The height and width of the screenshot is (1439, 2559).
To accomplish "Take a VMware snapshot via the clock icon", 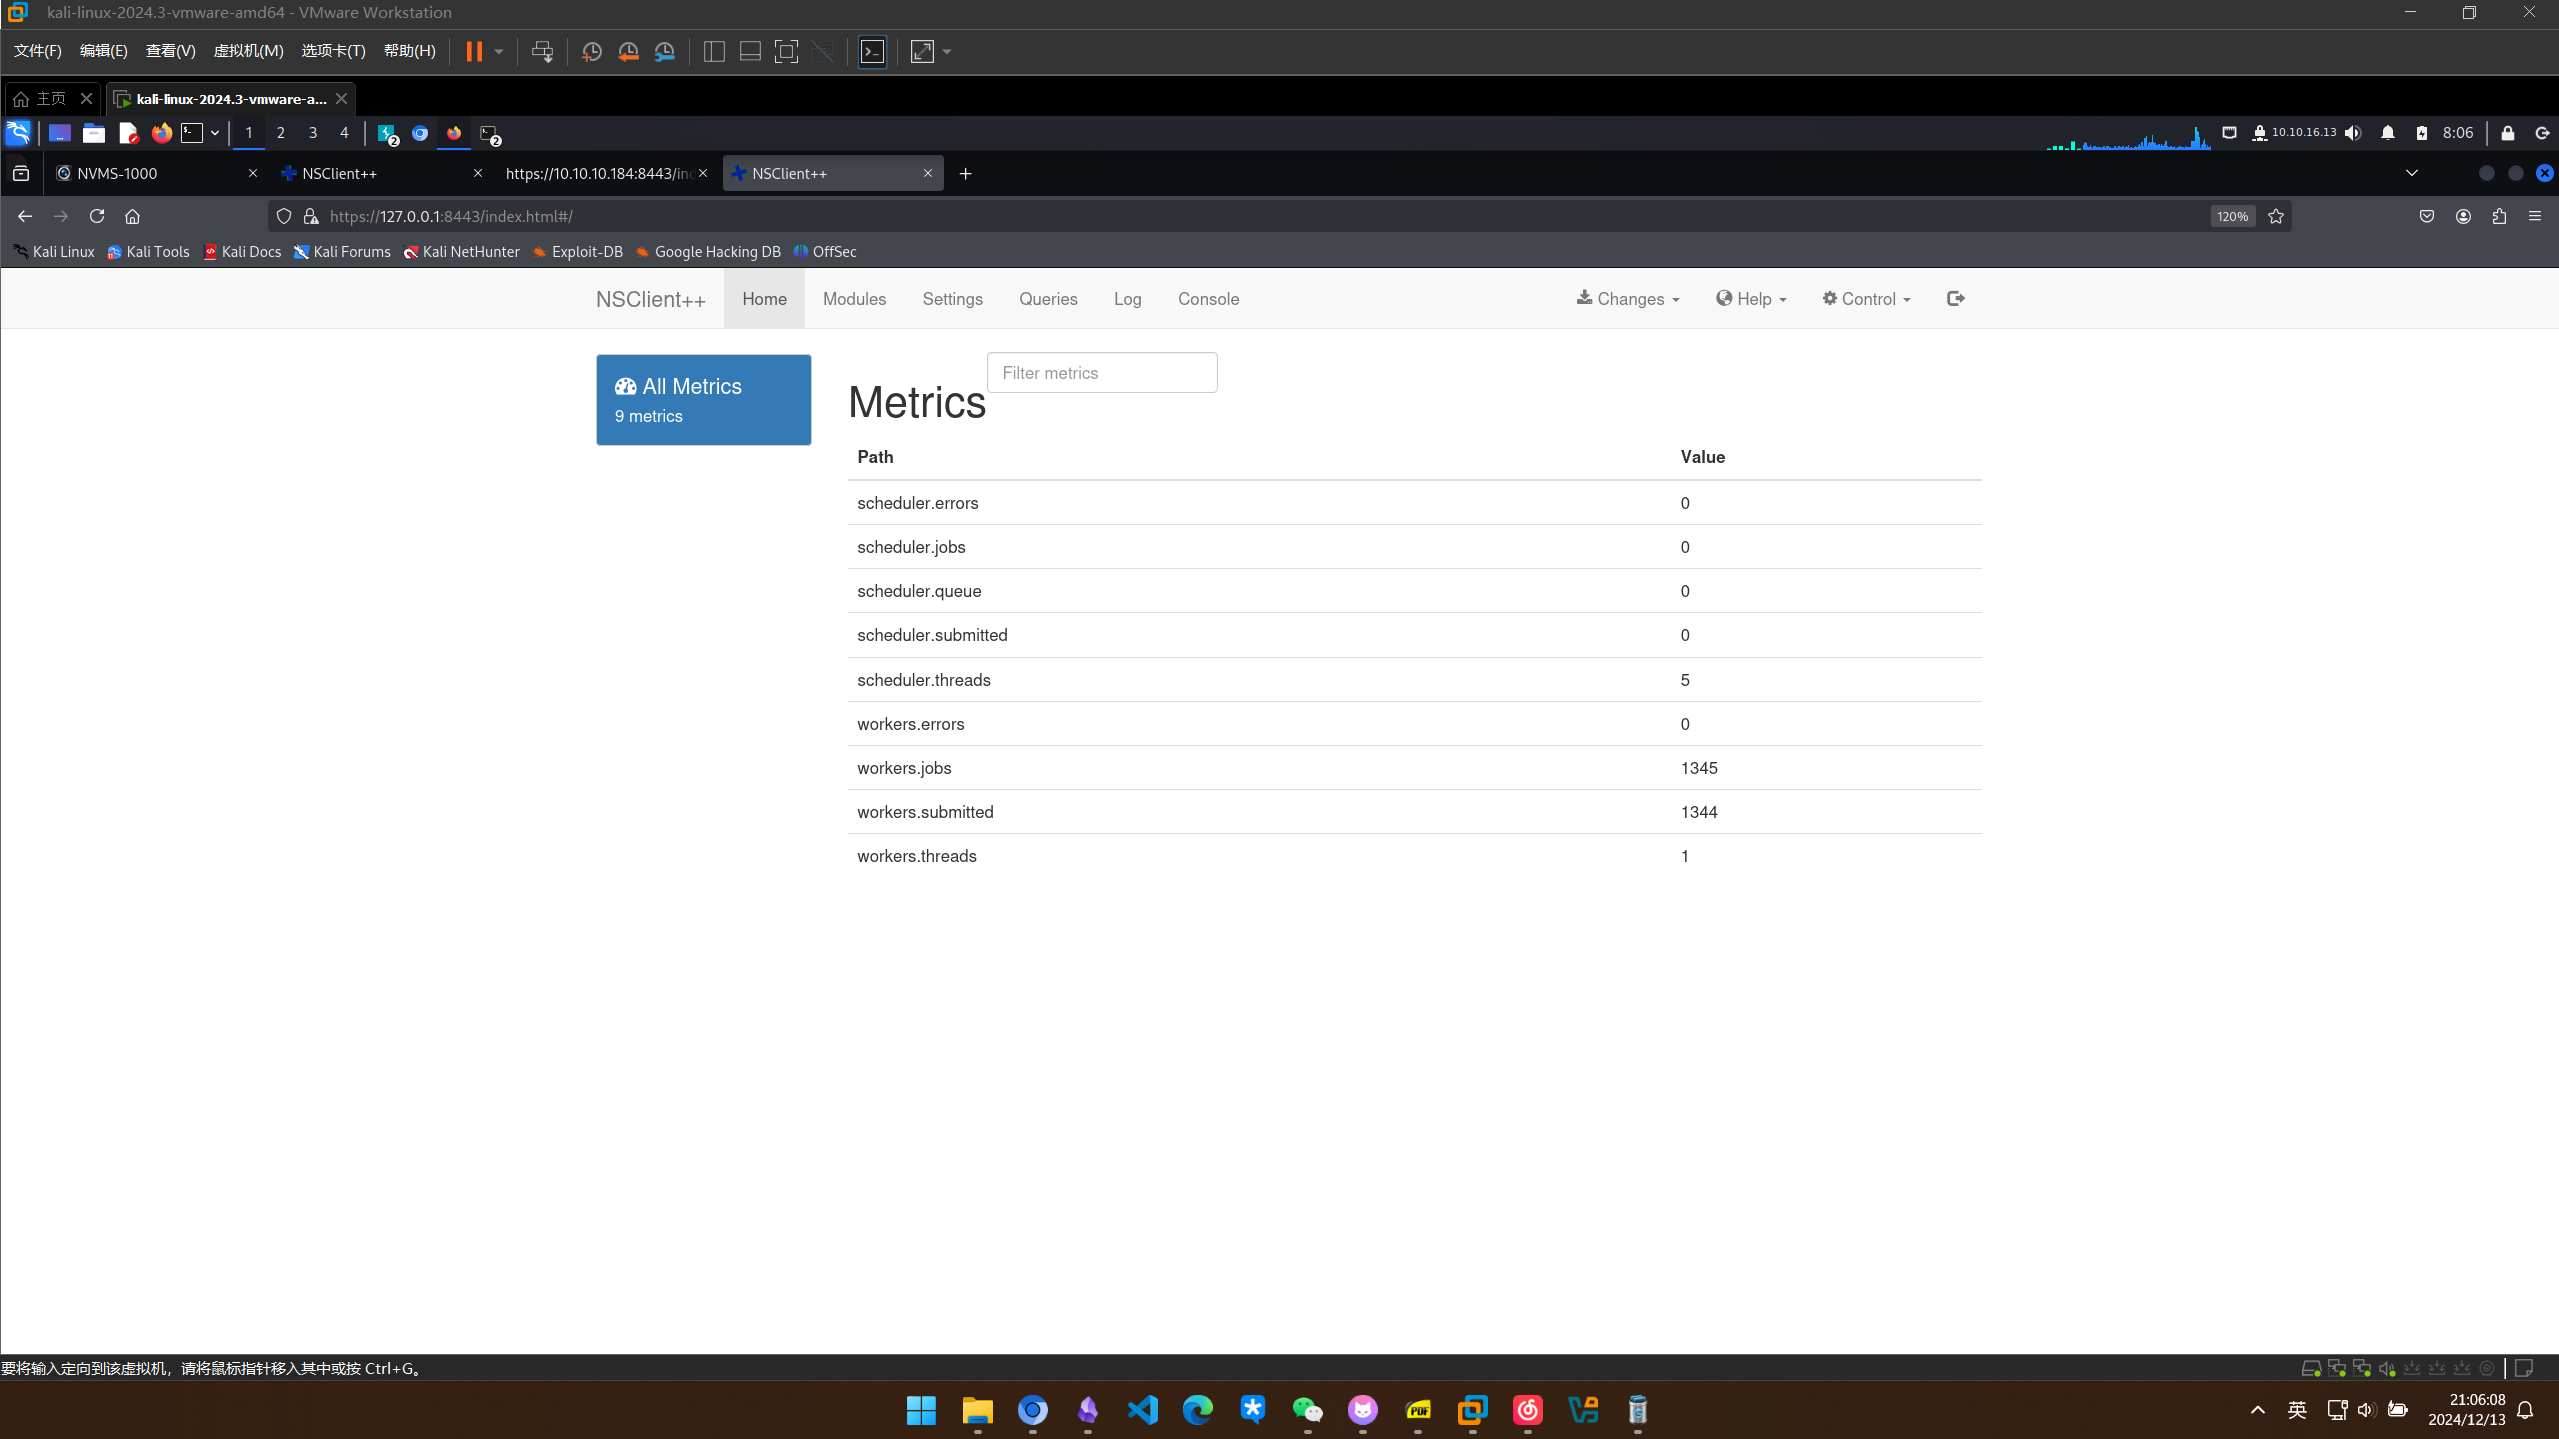I will [x=591, y=52].
